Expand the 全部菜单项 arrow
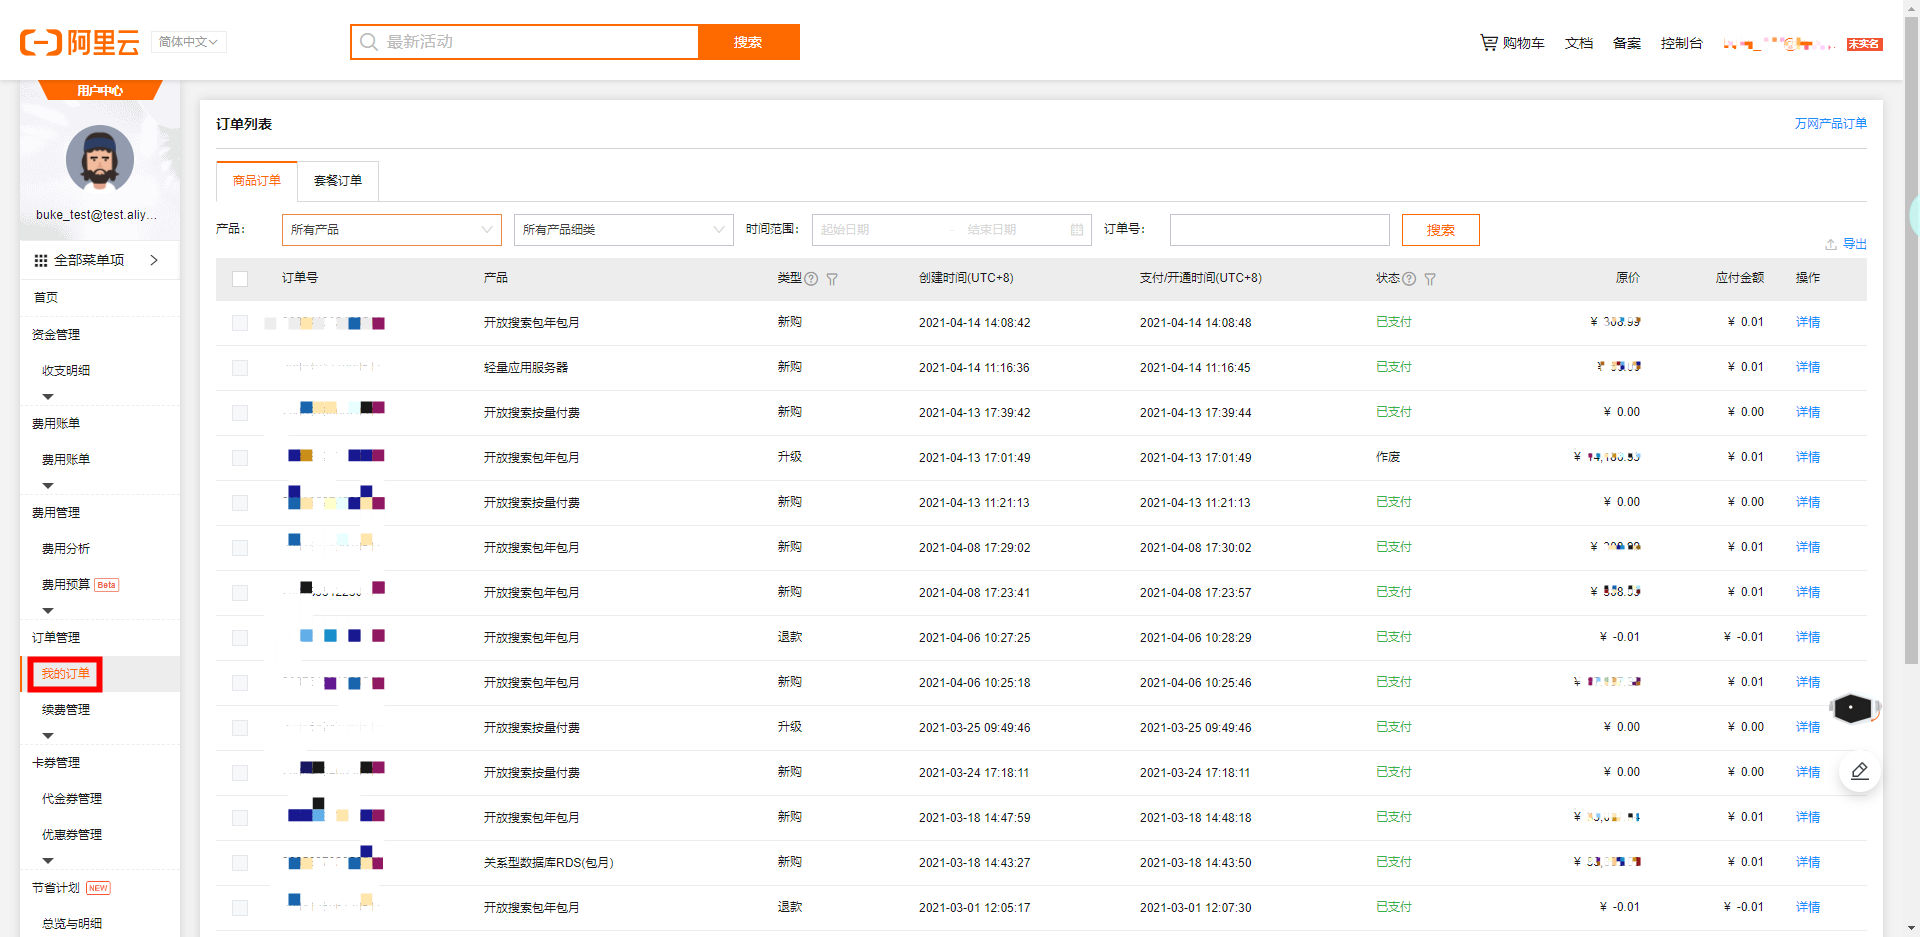The image size is (1920, 937). click(154, 260)
